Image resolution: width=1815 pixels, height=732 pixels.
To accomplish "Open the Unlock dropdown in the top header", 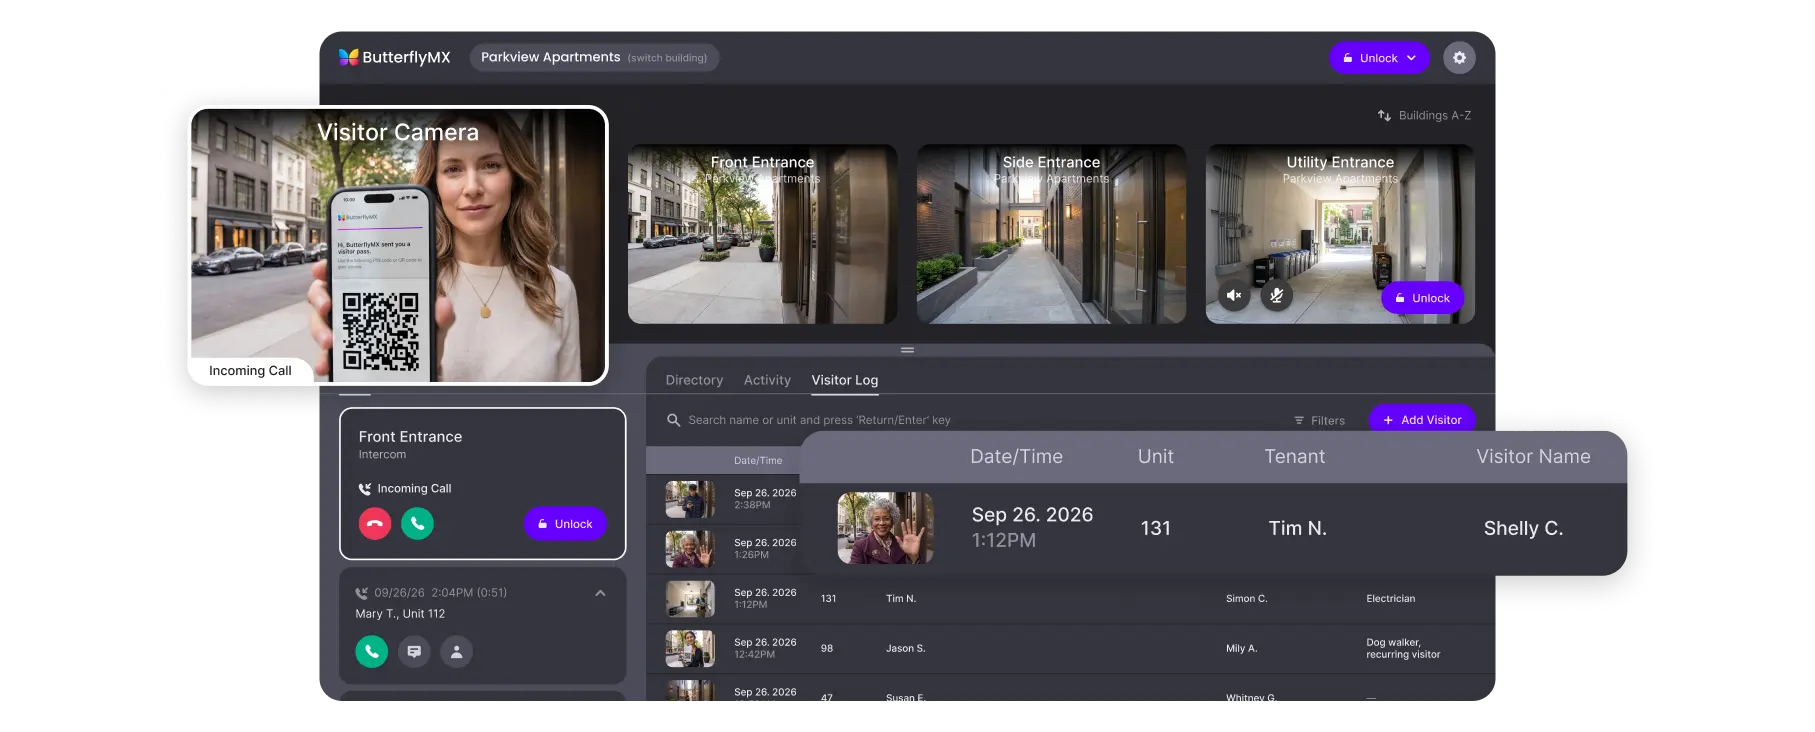I will pos(1379,58).
